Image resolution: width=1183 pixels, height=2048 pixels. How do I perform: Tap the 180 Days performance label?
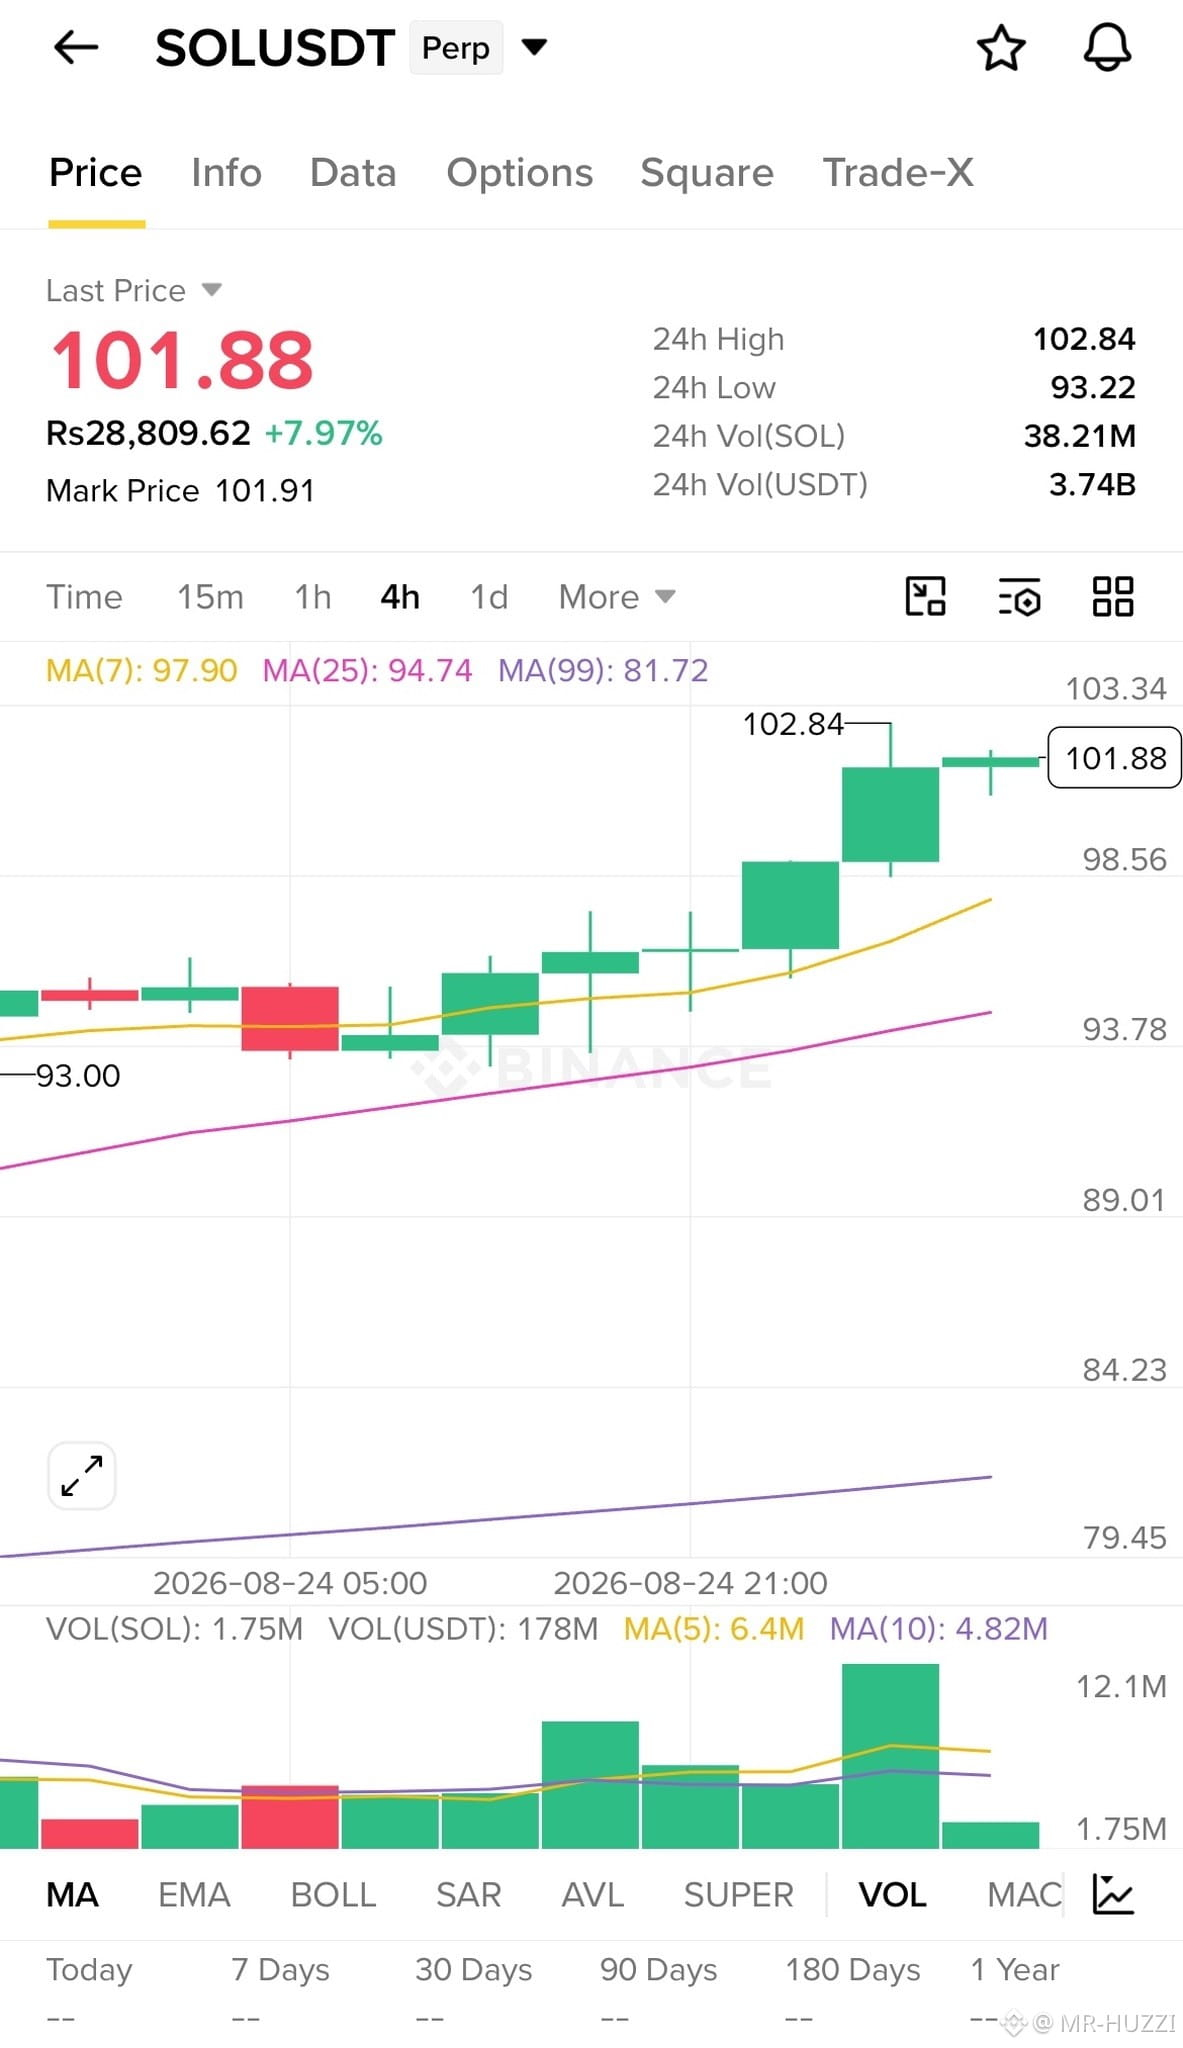click(853, 1969)
